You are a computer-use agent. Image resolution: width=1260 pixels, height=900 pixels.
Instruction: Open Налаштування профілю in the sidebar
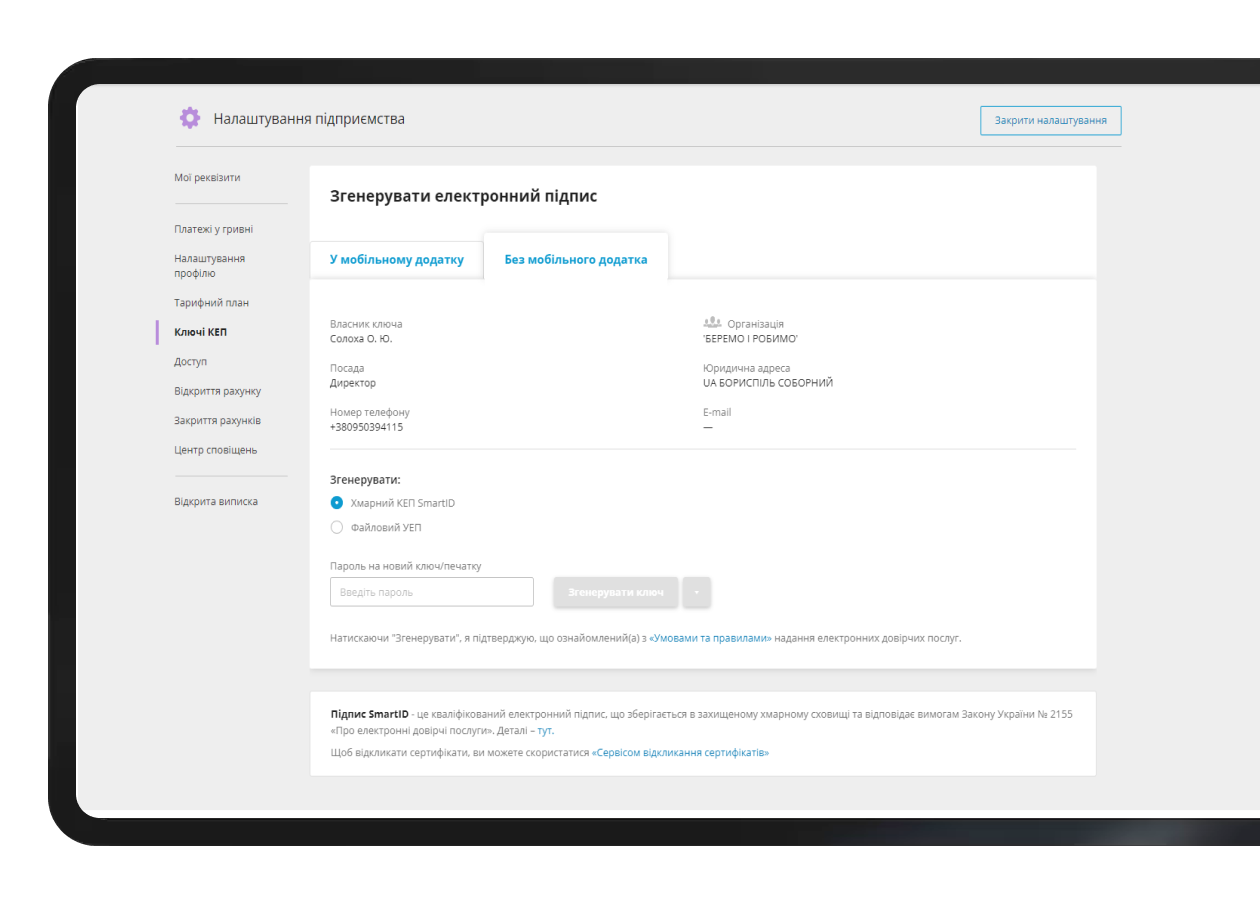click(209, 266)
